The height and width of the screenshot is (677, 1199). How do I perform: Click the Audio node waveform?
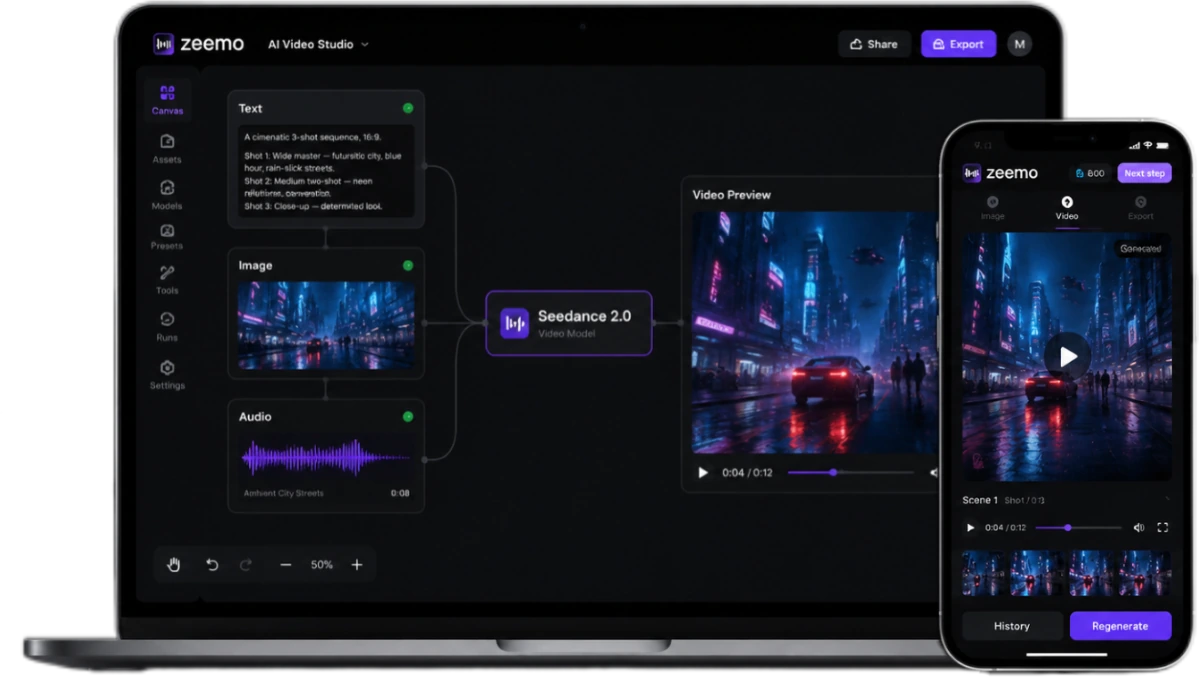(326, 458)
